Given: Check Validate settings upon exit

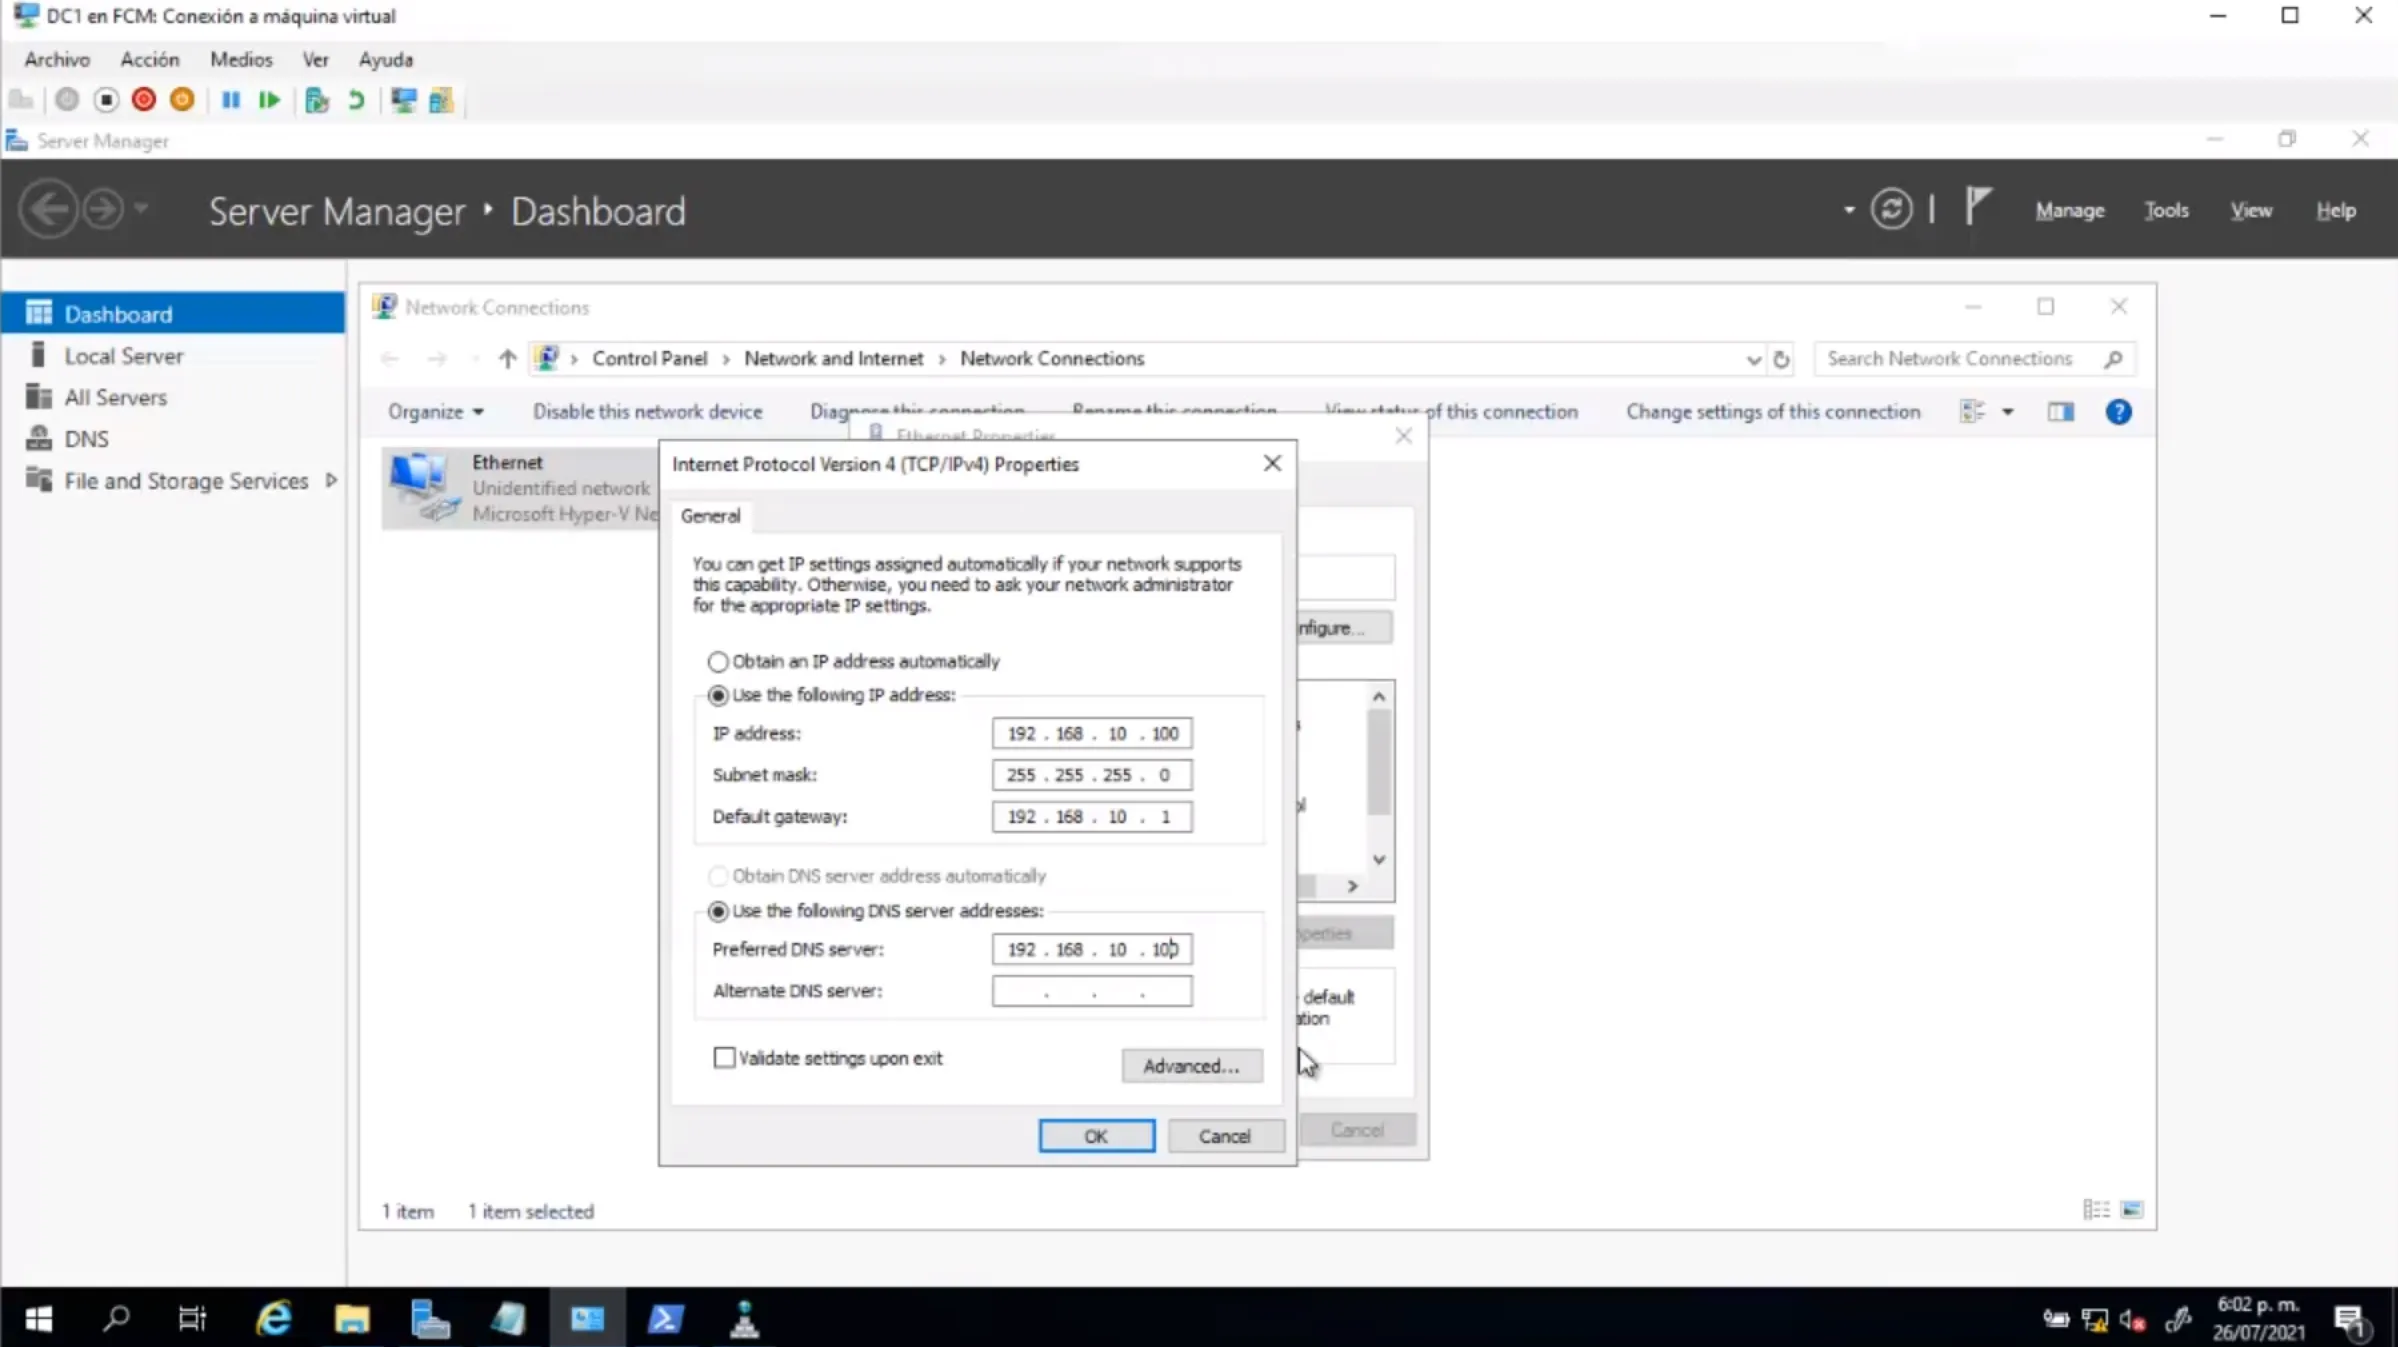Looking at the screenshot, I should 724,1058.
